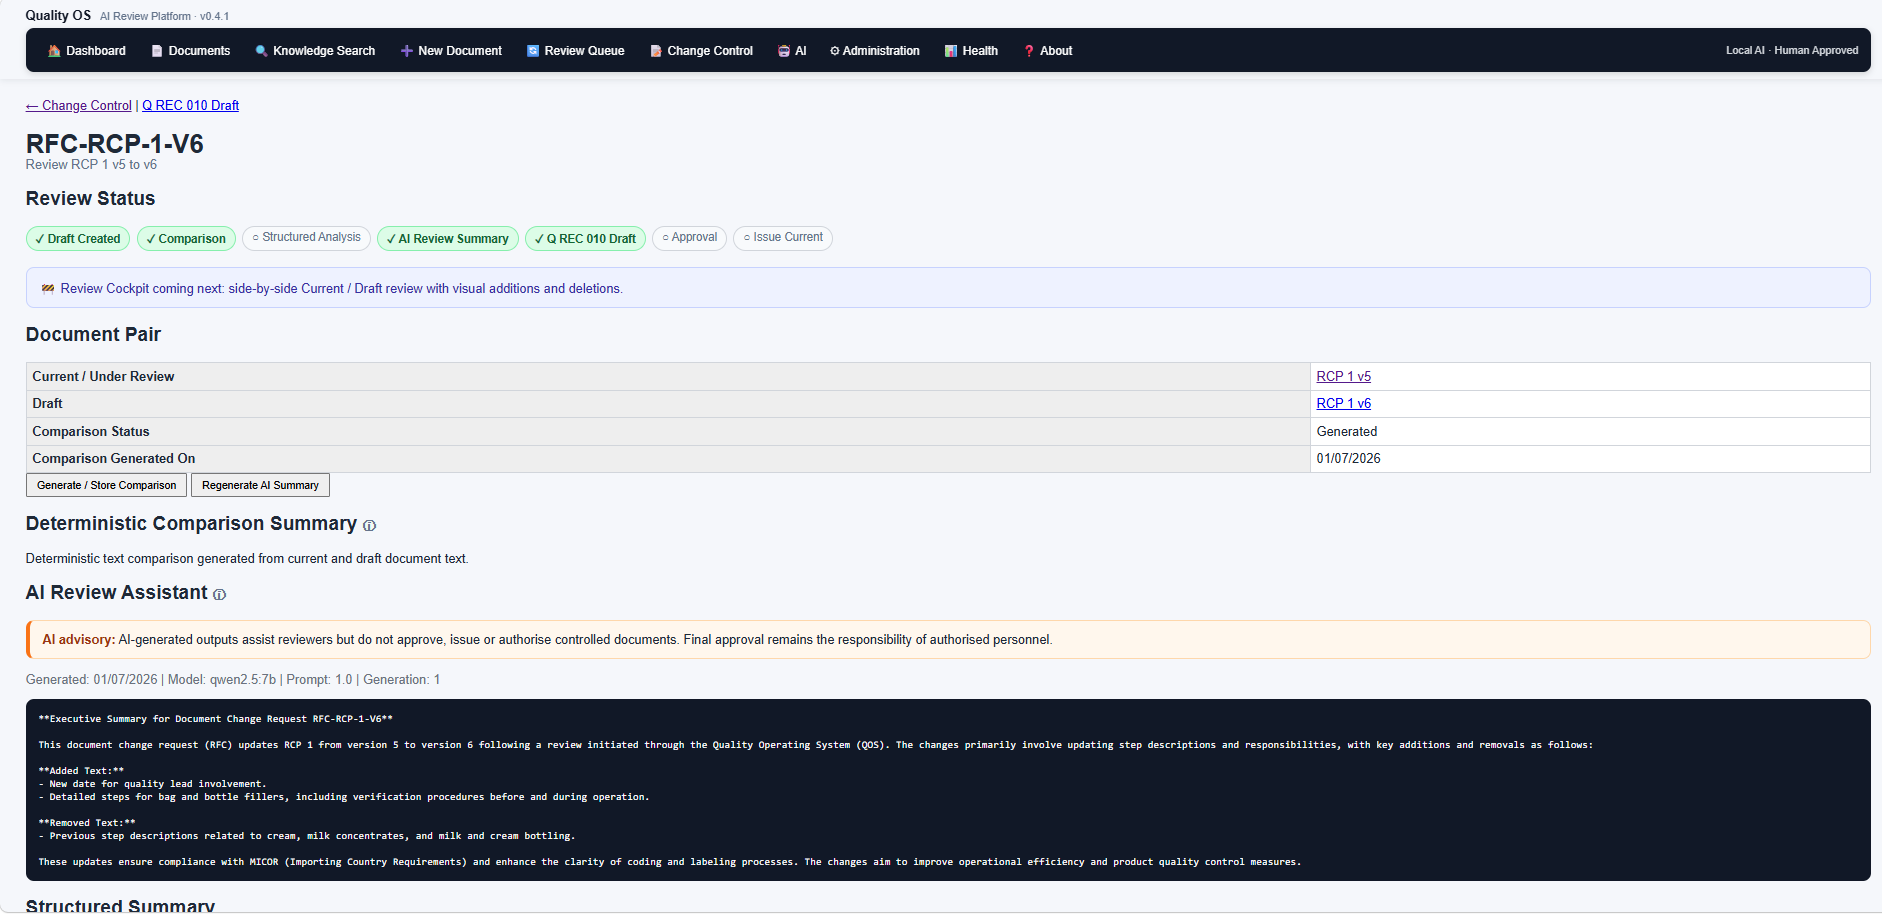Viewport: 1882px width, 915px height.
Task: Click the Review Queue icon
Action: coord(533,51)
